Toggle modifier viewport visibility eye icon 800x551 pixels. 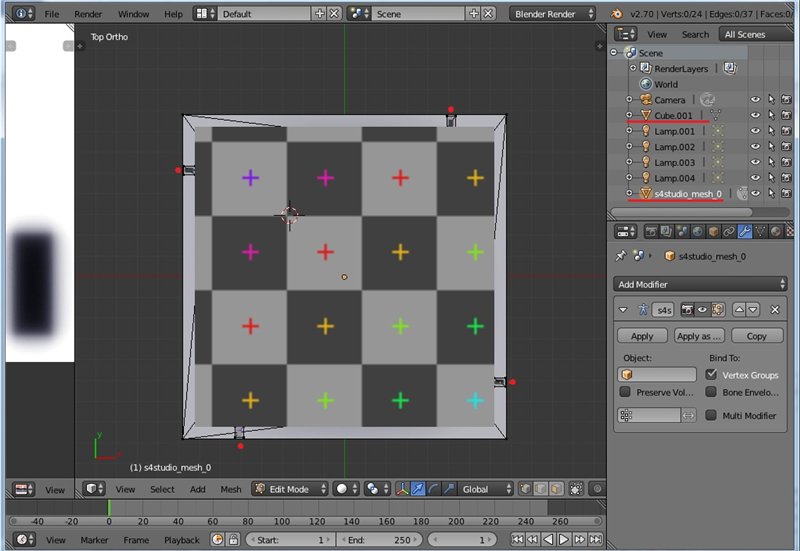pos(703,310)
